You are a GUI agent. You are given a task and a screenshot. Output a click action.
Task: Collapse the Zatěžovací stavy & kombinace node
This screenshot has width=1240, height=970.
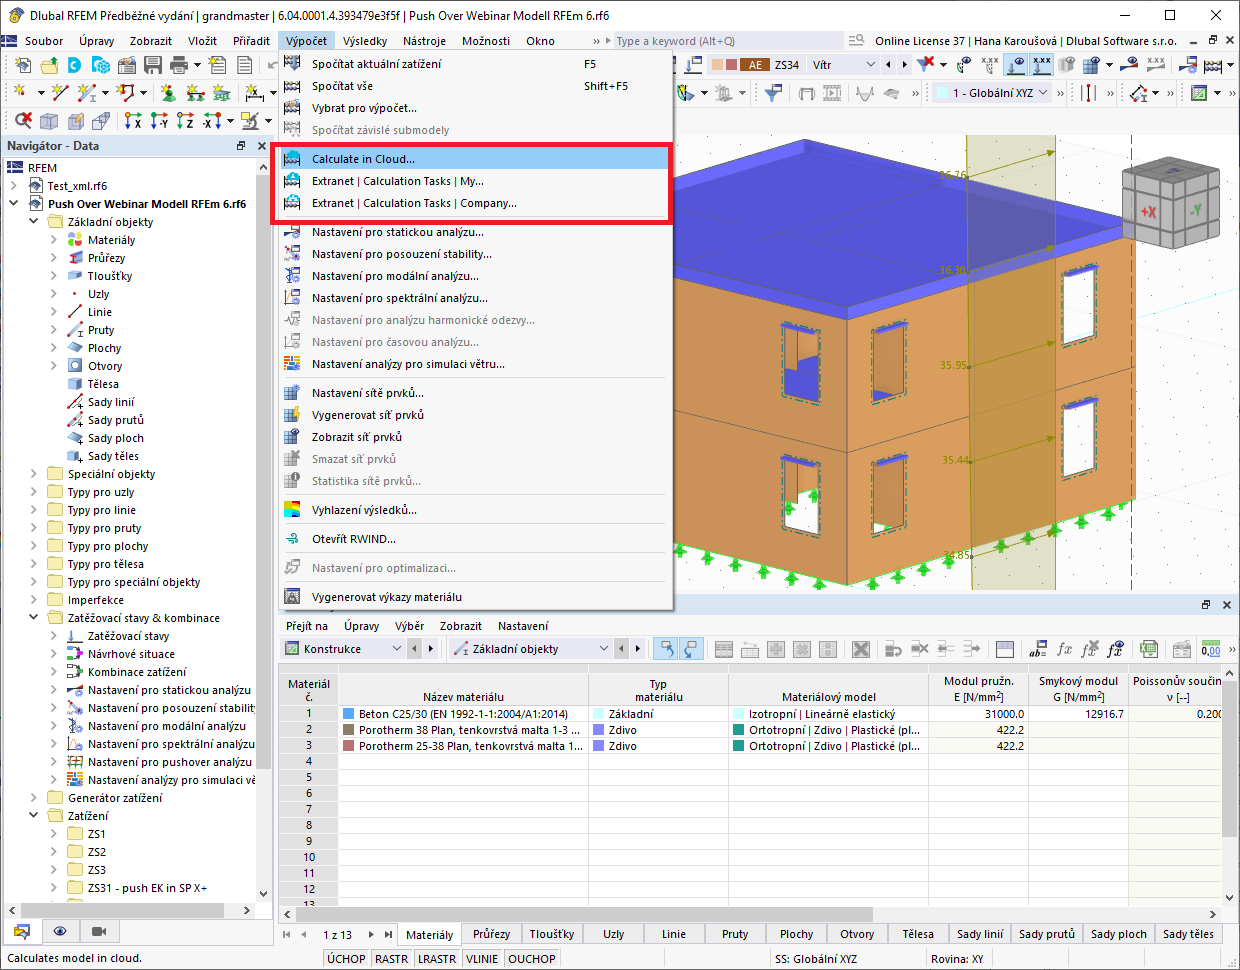click(34, 618)
